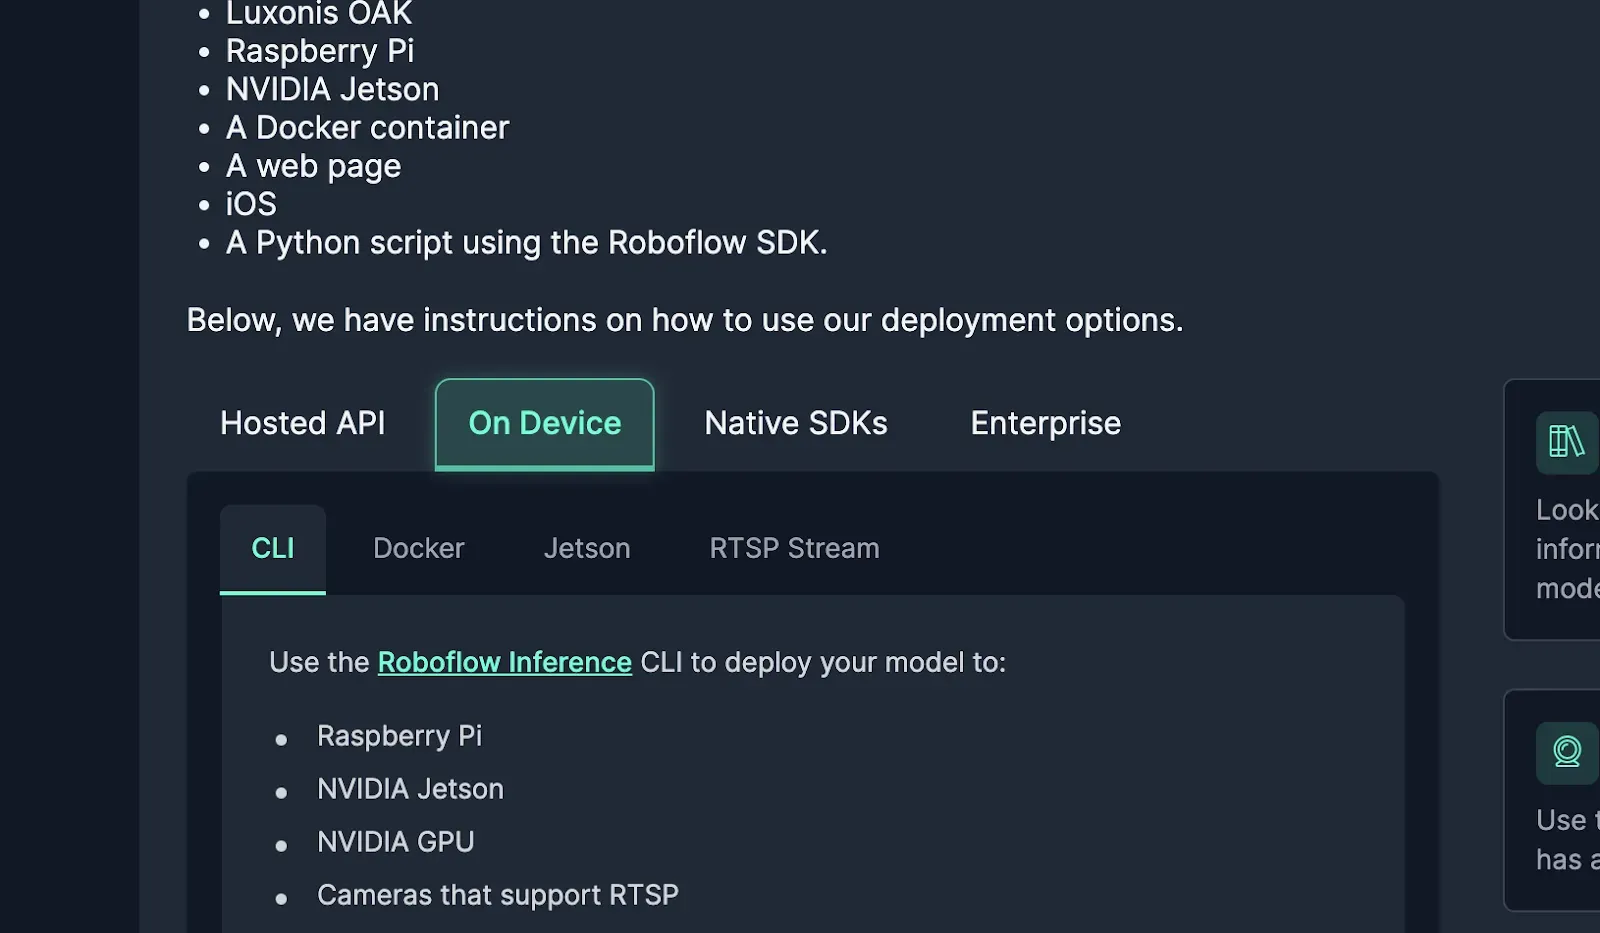Switch to the Hosted API tab
Viewport: 1600px width, 933px height.
click(302, 423)
